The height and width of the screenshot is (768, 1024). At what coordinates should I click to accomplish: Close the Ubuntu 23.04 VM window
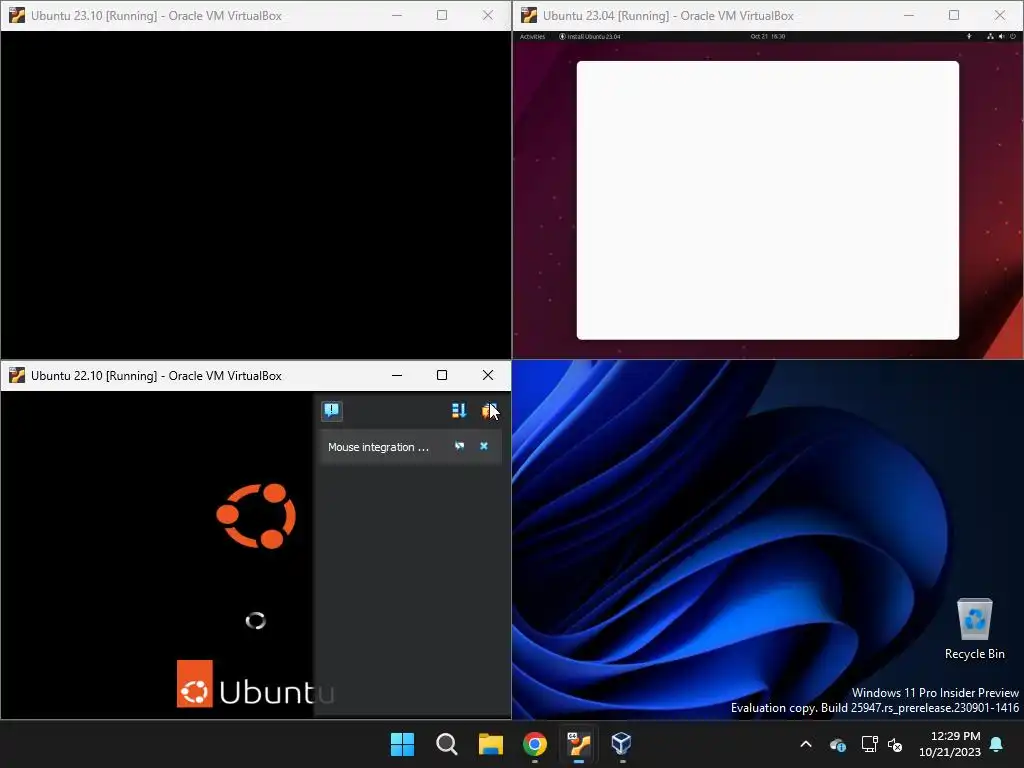pyautogui.click(x=1000, y=15)
